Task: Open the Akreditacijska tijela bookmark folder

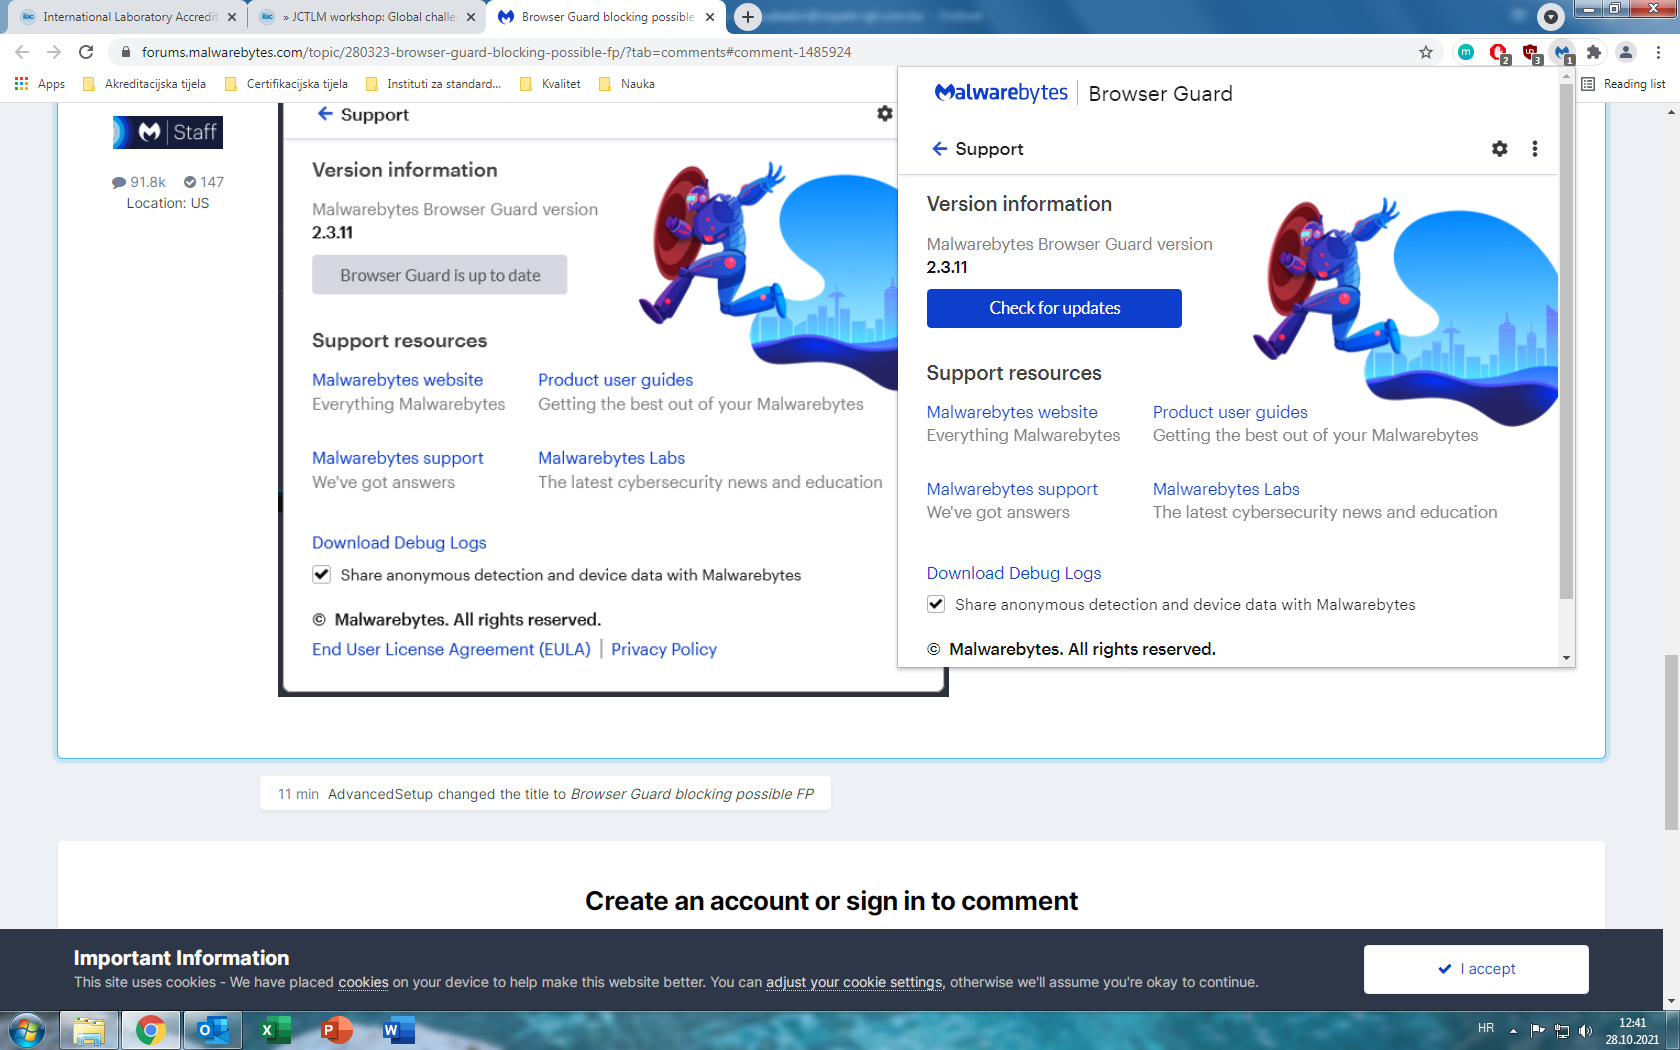Action: coord(144,84)
